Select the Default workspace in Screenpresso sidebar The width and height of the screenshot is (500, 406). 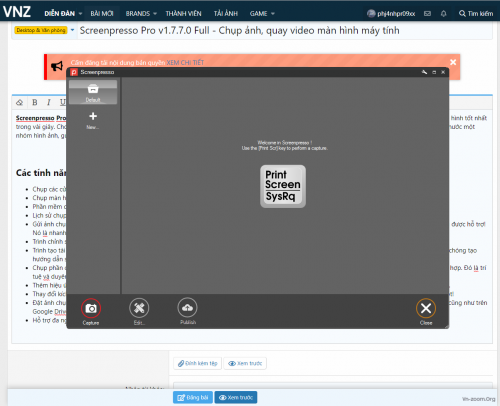(x=93, y=92)
